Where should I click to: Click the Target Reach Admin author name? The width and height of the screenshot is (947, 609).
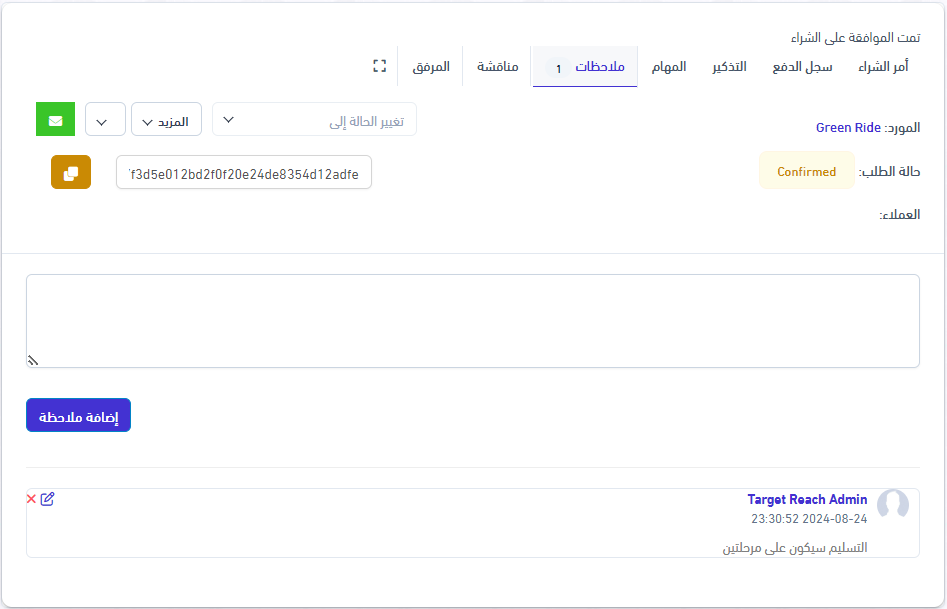click(x=807, y=499)
